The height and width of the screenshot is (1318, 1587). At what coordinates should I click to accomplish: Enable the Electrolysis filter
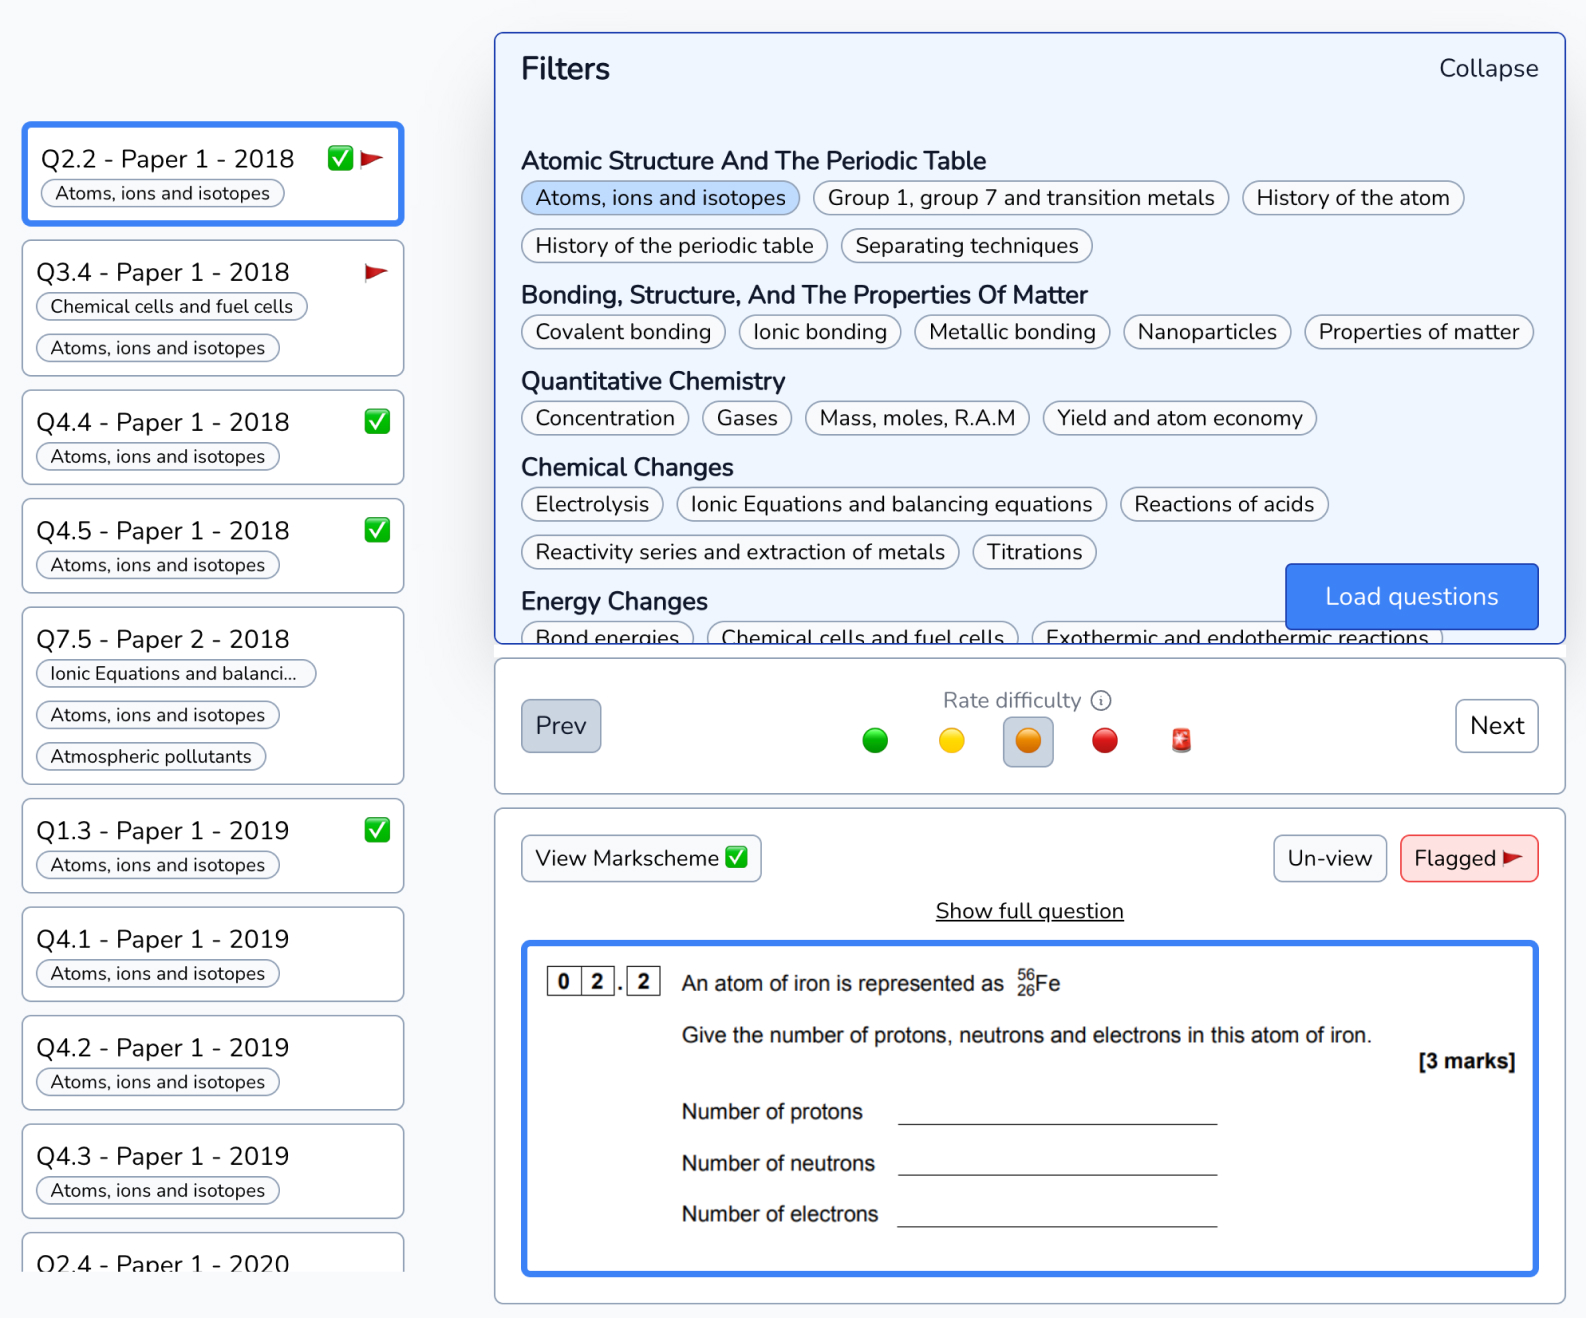592,504
